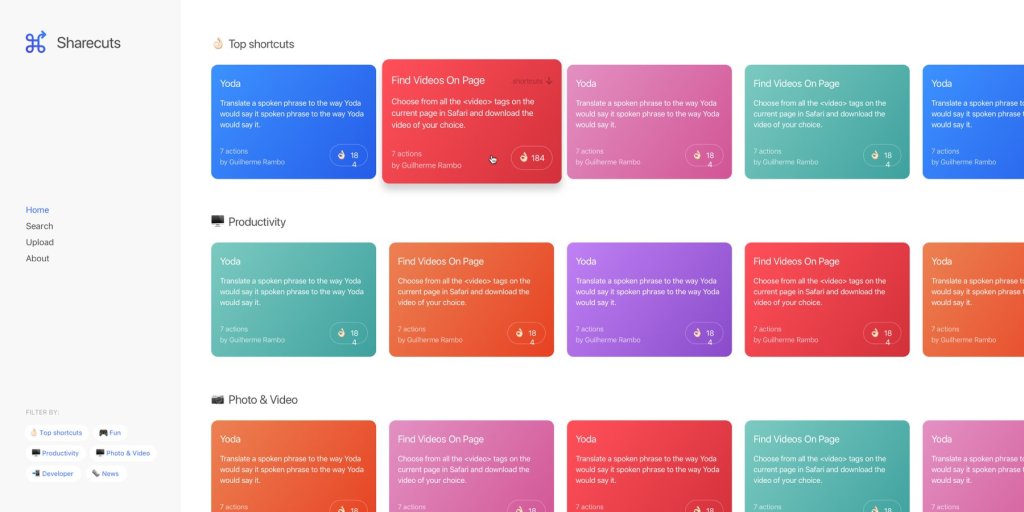The width and height of the screenshot is (1024, 512).
Task: Like the teal Find Videos card in Top shortcuts
Action: [882, 155]
